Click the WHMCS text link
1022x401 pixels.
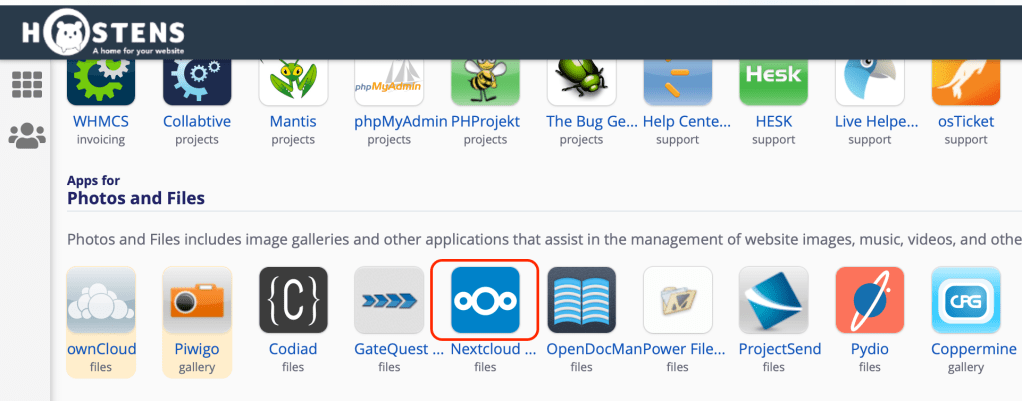pyautogui.click(x=101, y=121)
